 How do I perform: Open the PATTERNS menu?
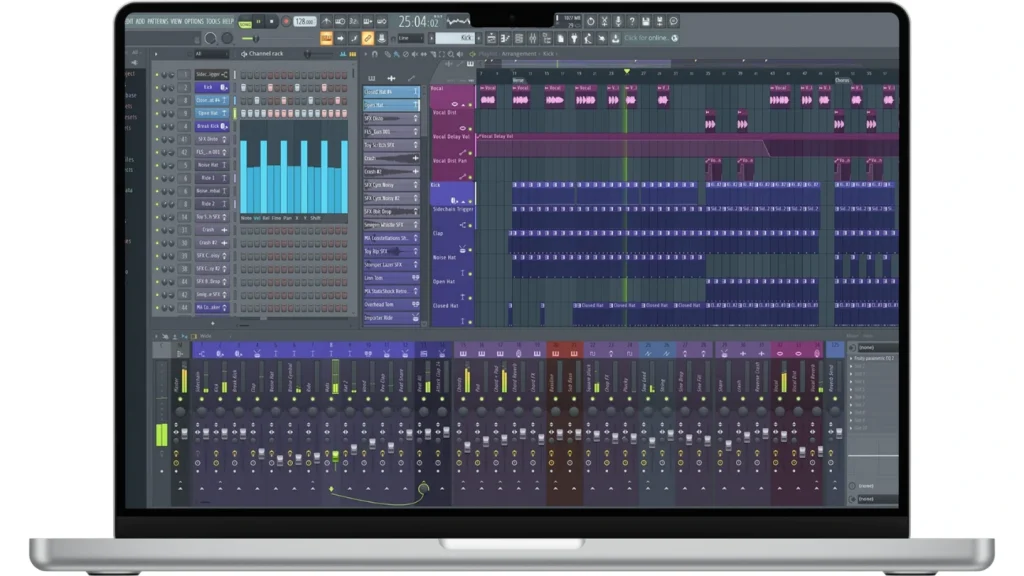click(157, 21)
